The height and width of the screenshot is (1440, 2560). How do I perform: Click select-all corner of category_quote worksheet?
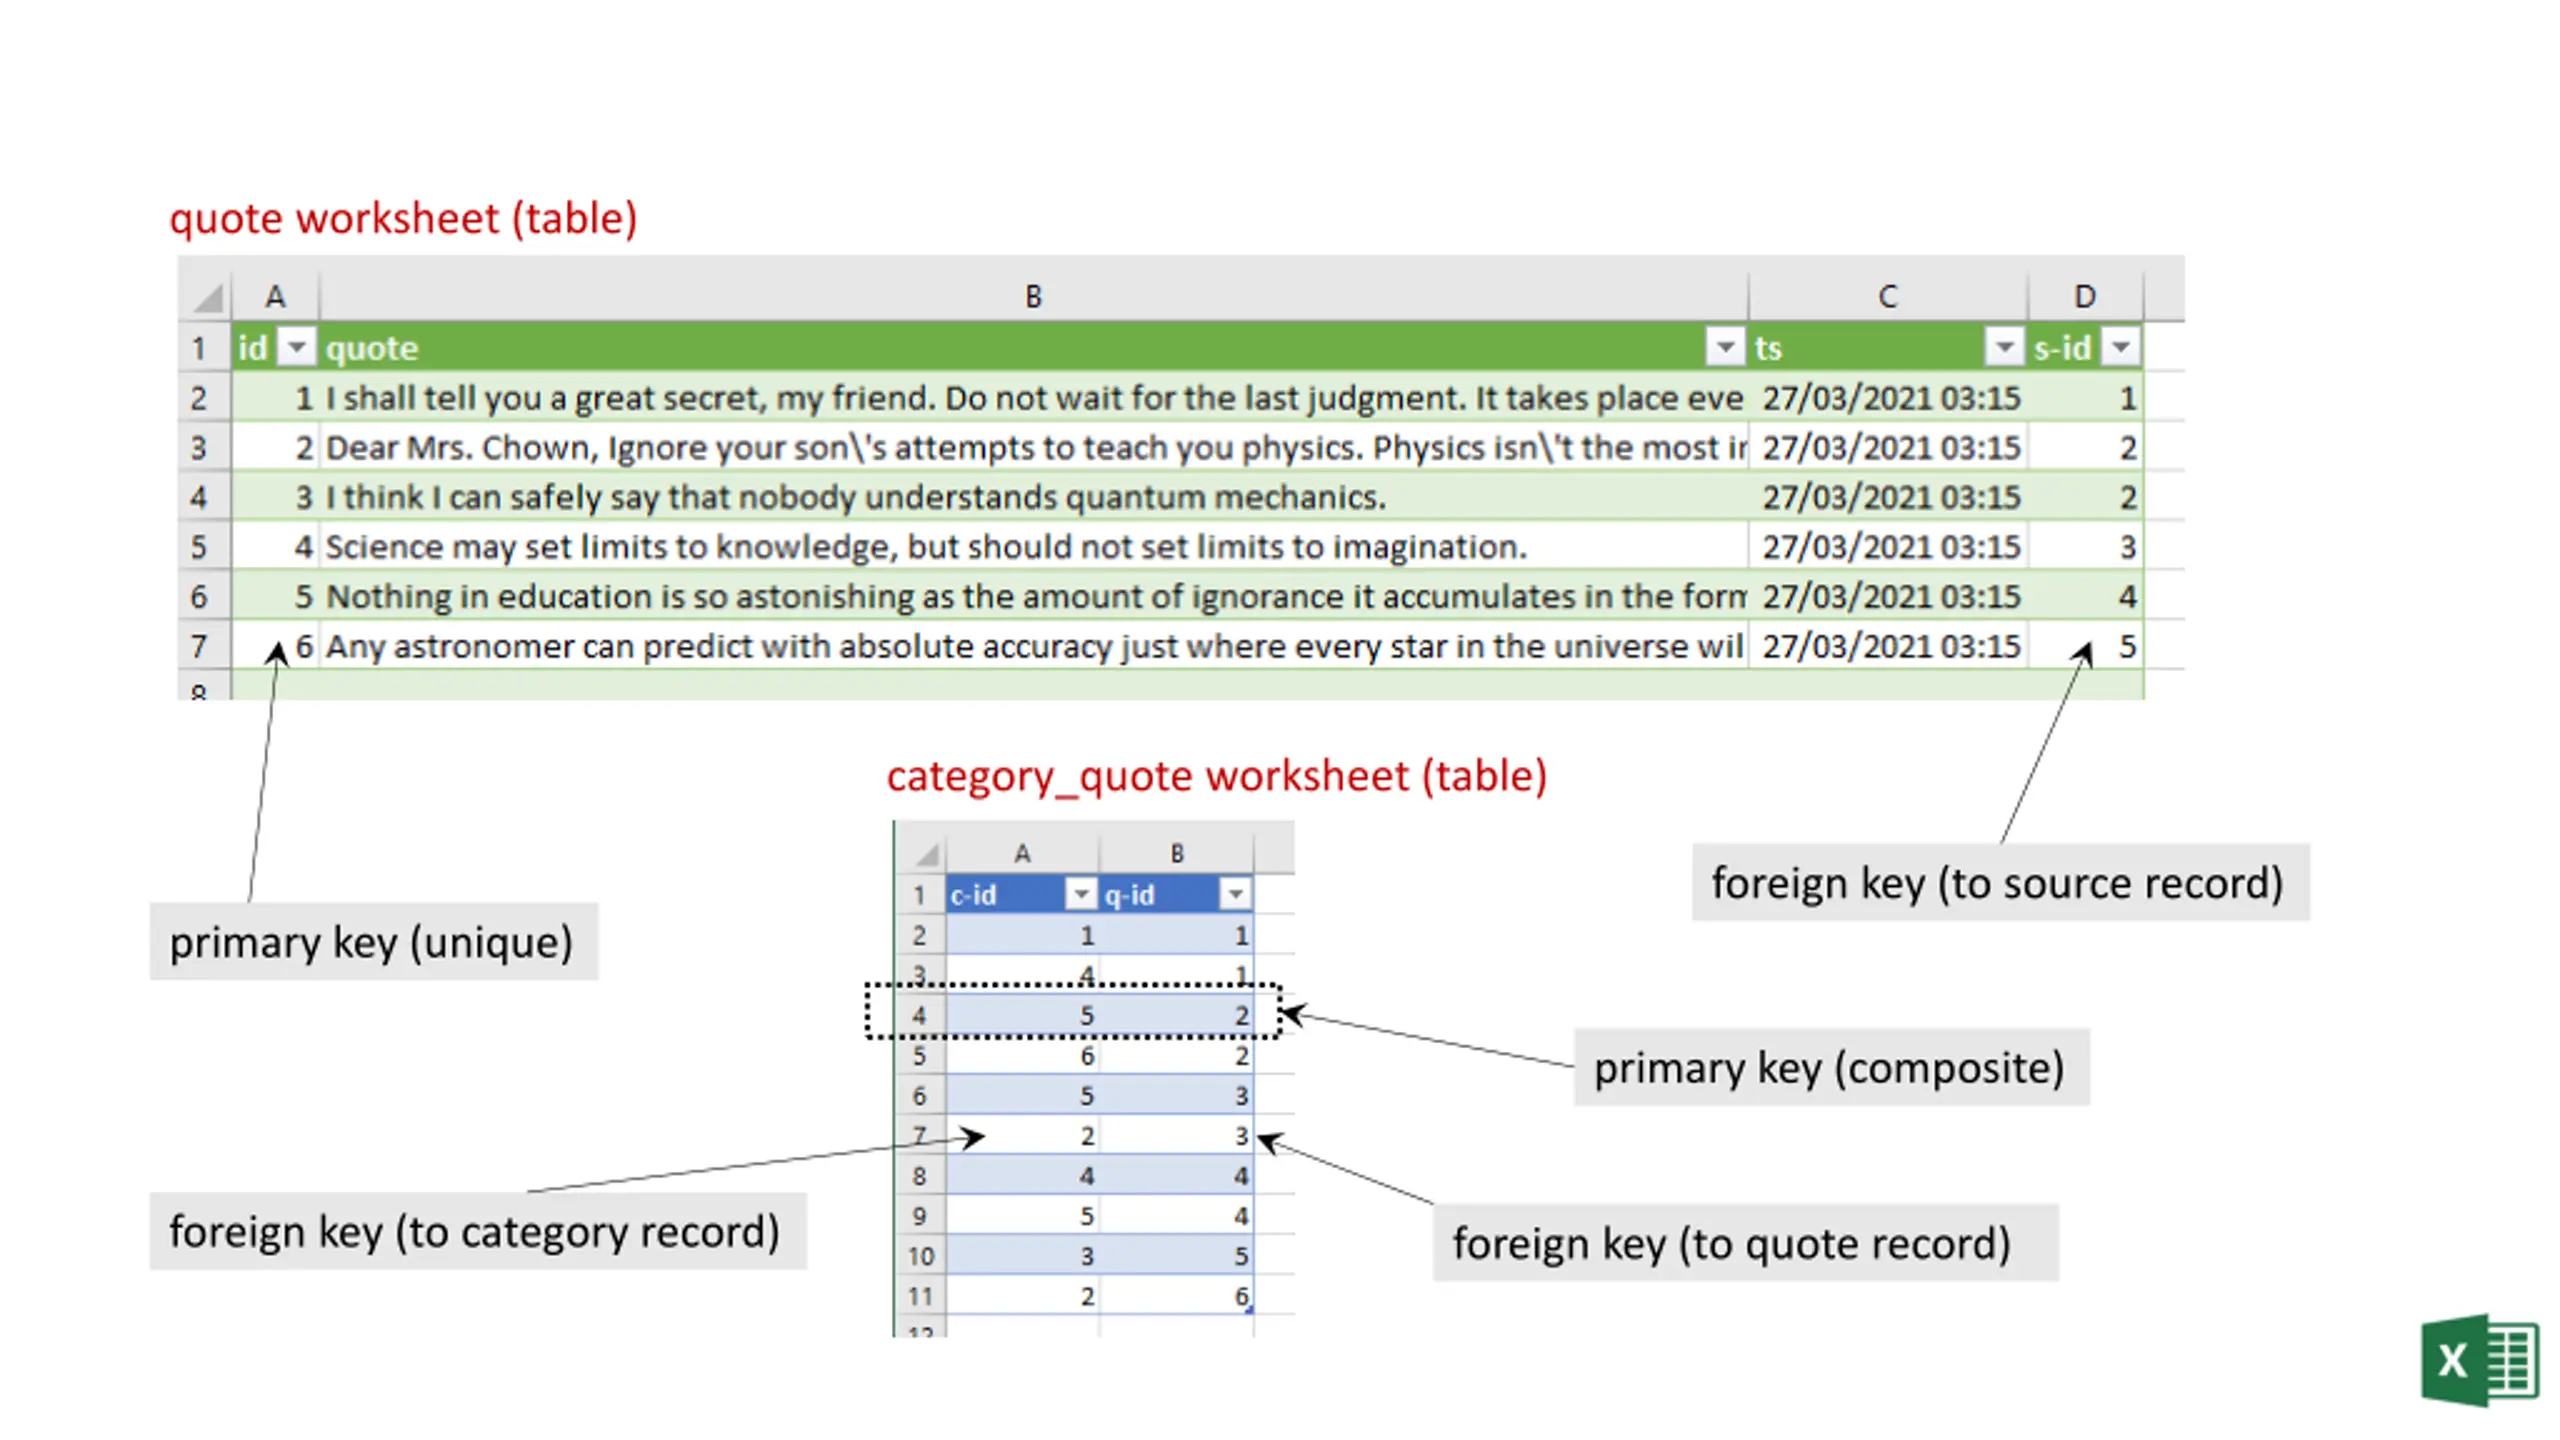(927, 854)
